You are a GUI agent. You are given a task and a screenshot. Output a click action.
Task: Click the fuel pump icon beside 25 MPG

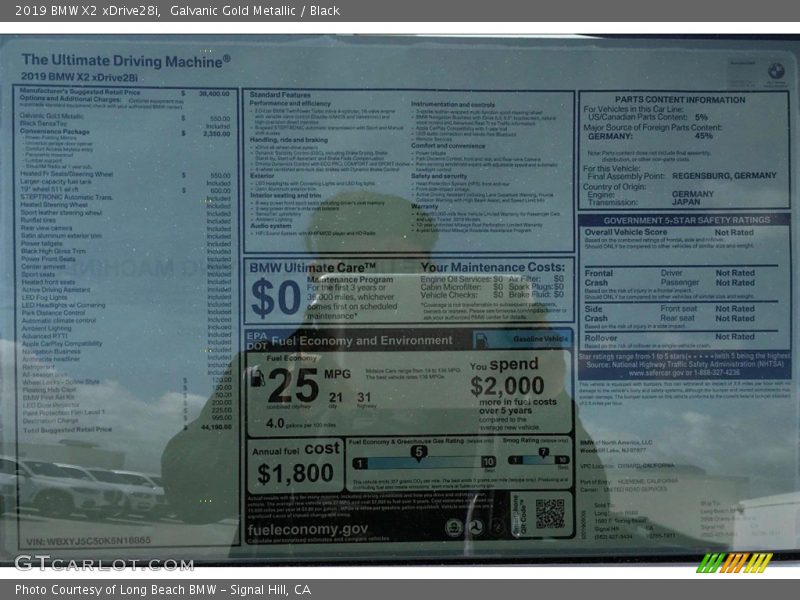(x=257, y=378)
